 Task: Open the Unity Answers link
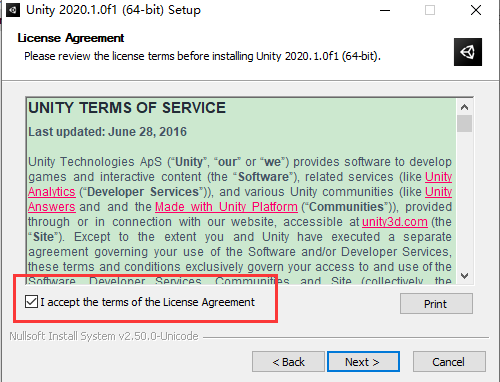pos(52,207)
